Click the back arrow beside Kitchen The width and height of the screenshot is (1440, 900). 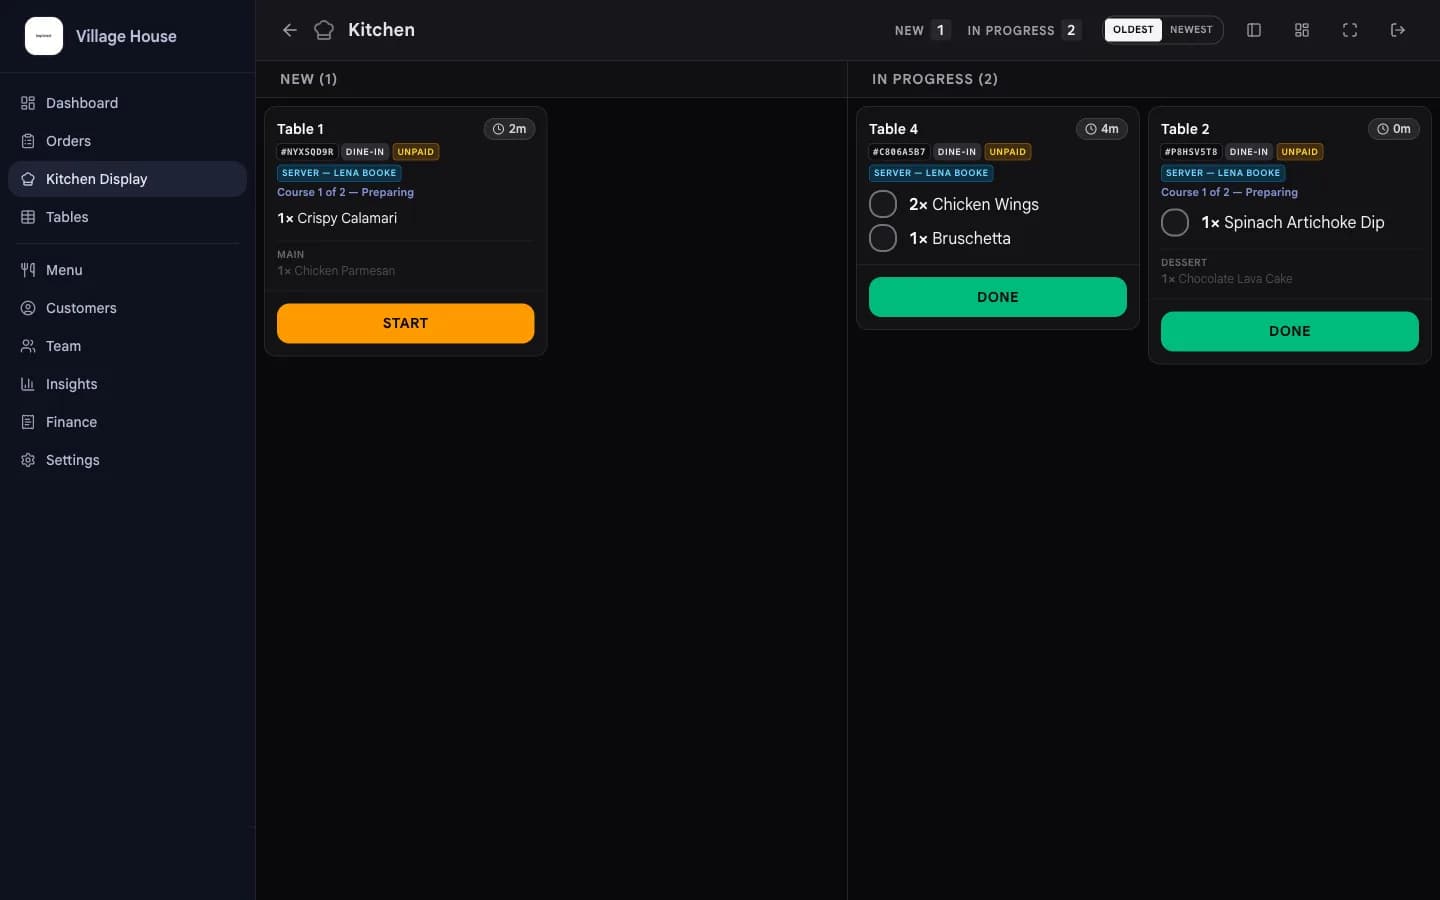coord(290,30)
